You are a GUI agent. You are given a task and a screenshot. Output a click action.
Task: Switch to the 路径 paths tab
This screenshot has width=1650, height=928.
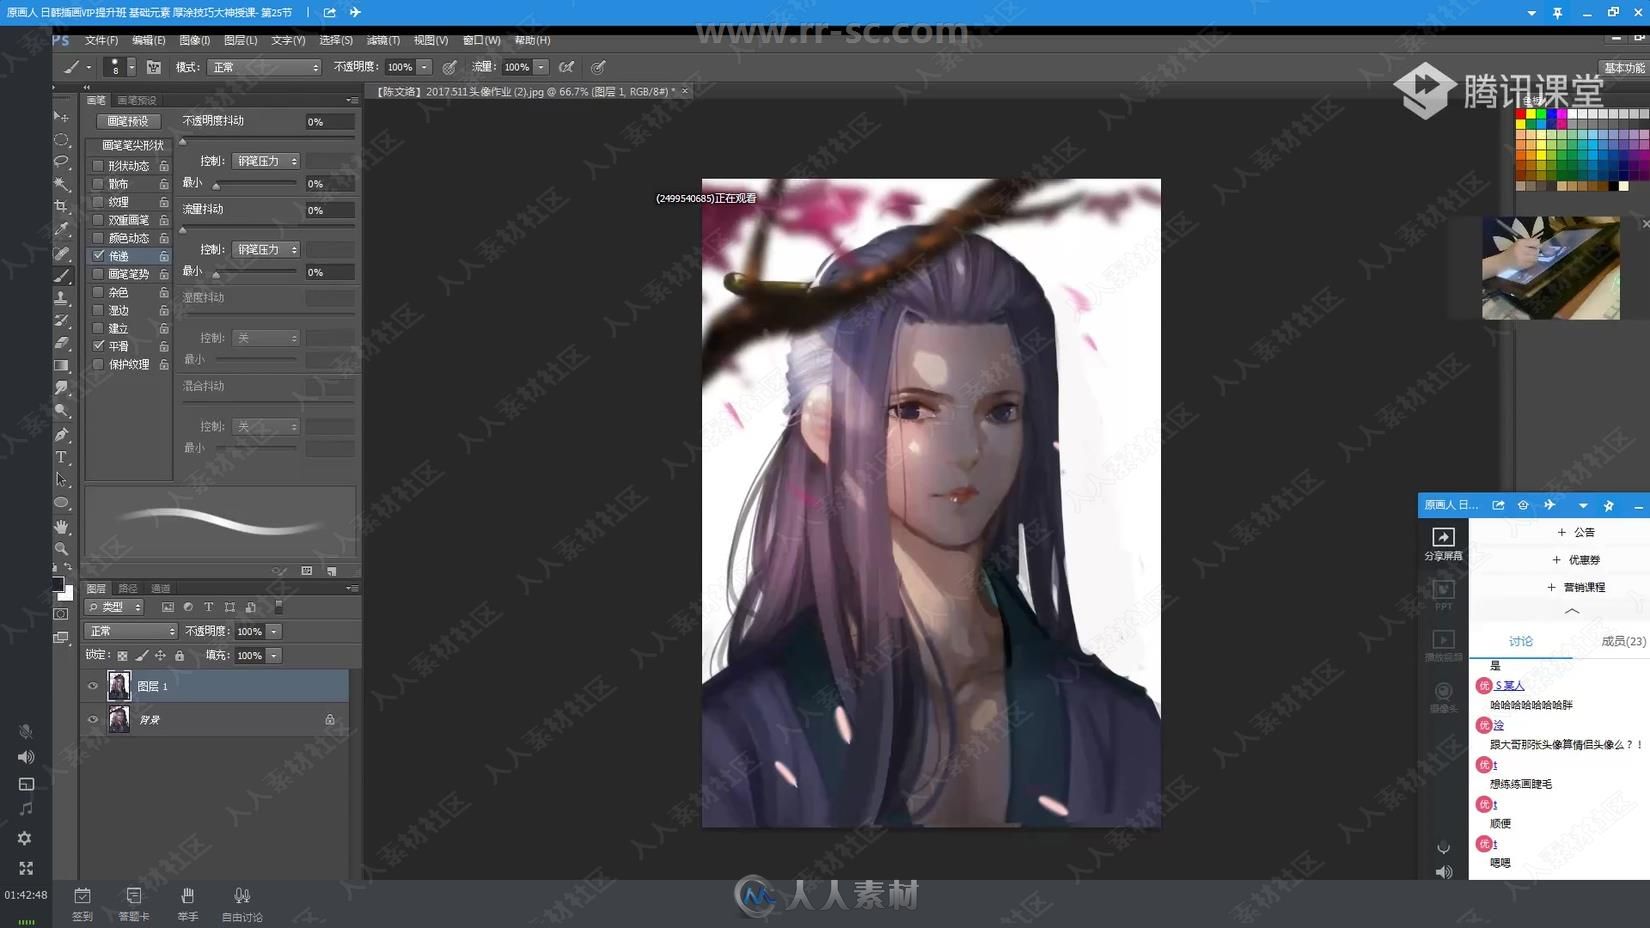coord(128,588)
